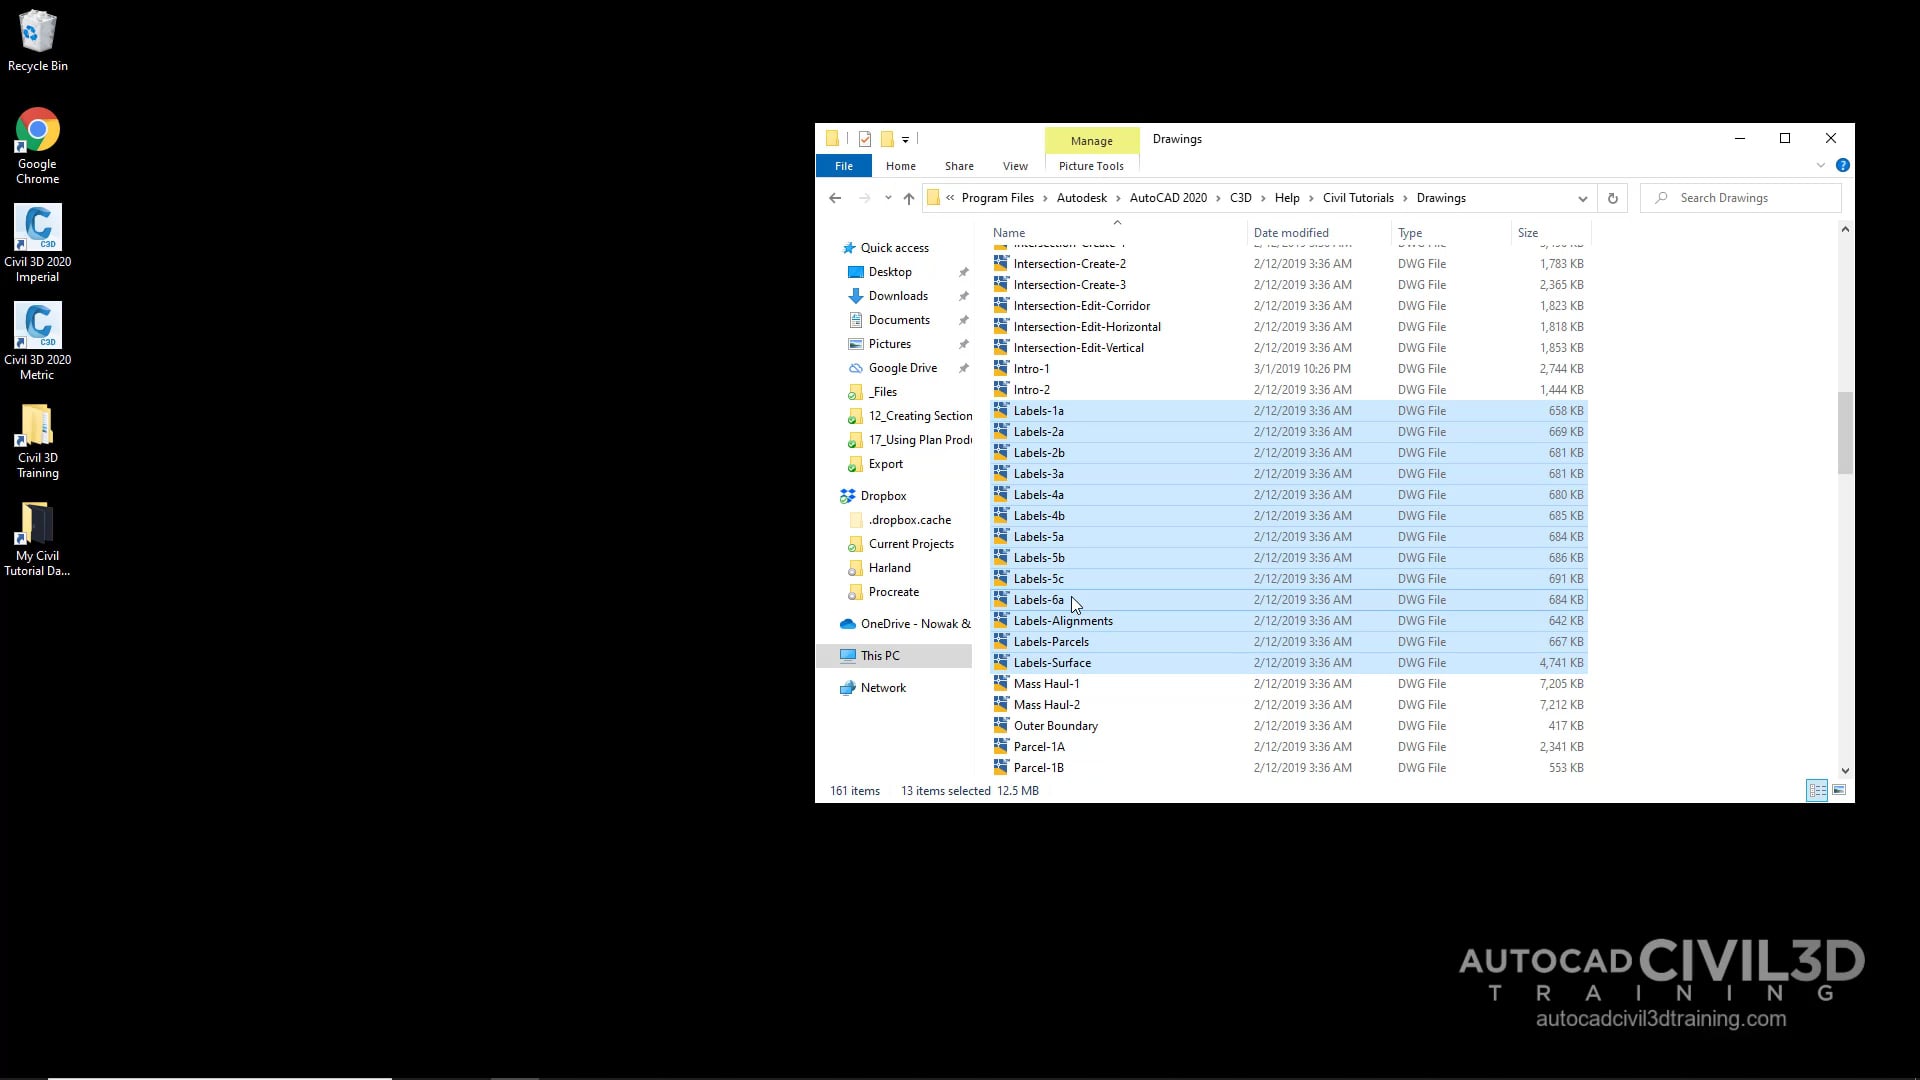Deselect the Labels-2a file
The width and height of the screenshot is (1920, 1080).
1039,431
